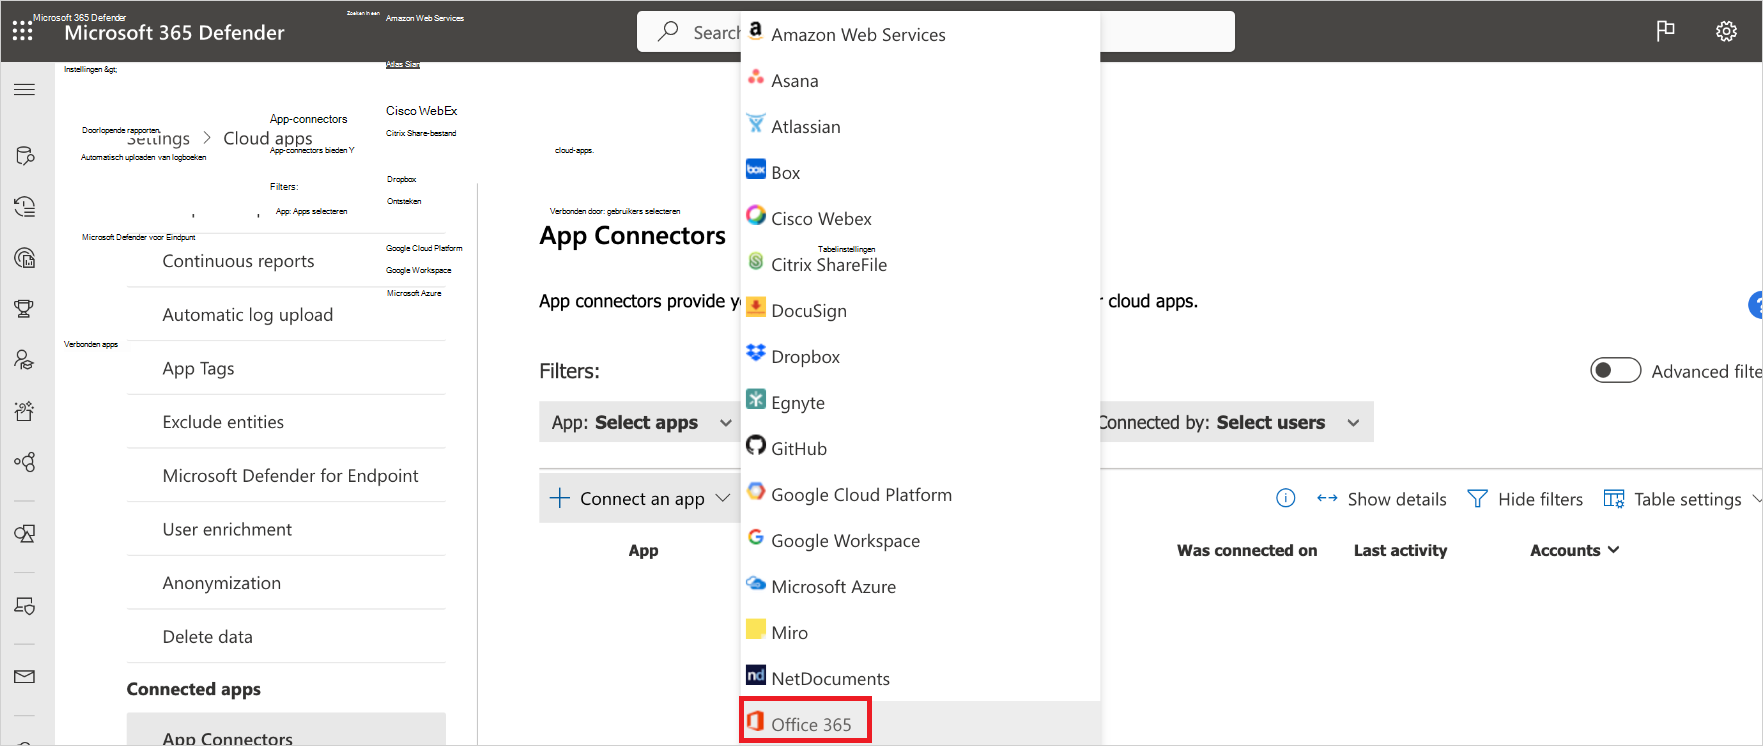Sort by Last activity column
1763x746 pixels.
[x=1400, y=550]
